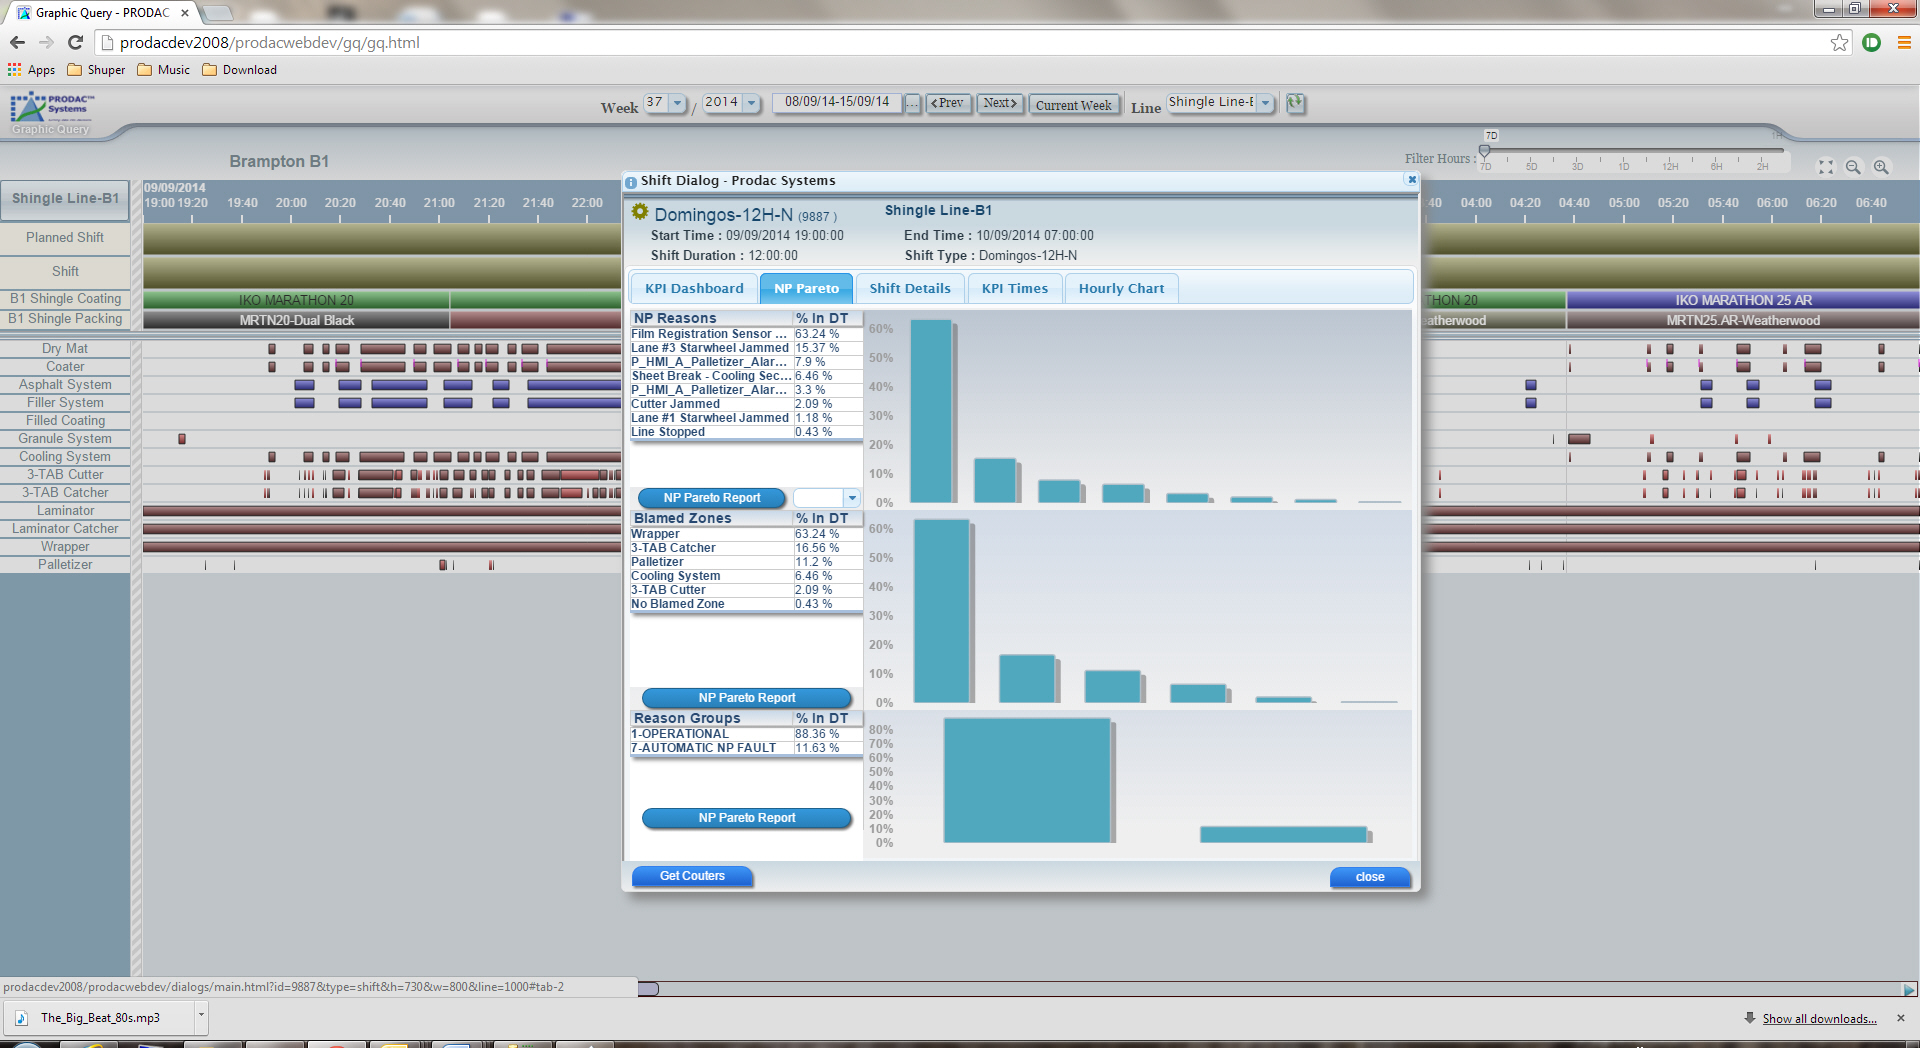1920x1048 pixels.
Task: Open the Line selection dropdown
Action: pyautogui.click(x=1265, y=103)
